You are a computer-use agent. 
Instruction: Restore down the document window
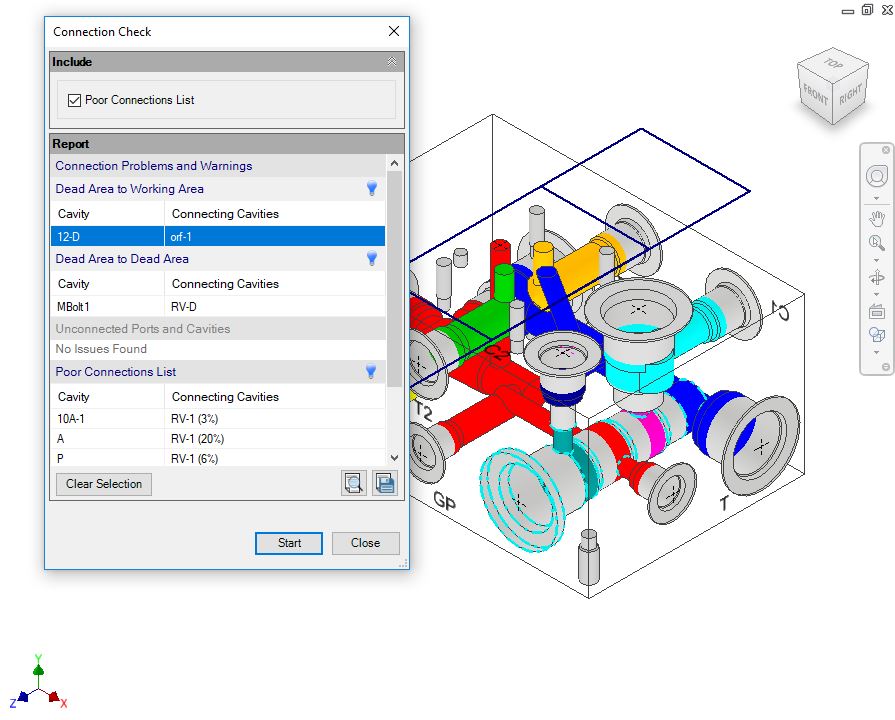[x=867, y=10]
